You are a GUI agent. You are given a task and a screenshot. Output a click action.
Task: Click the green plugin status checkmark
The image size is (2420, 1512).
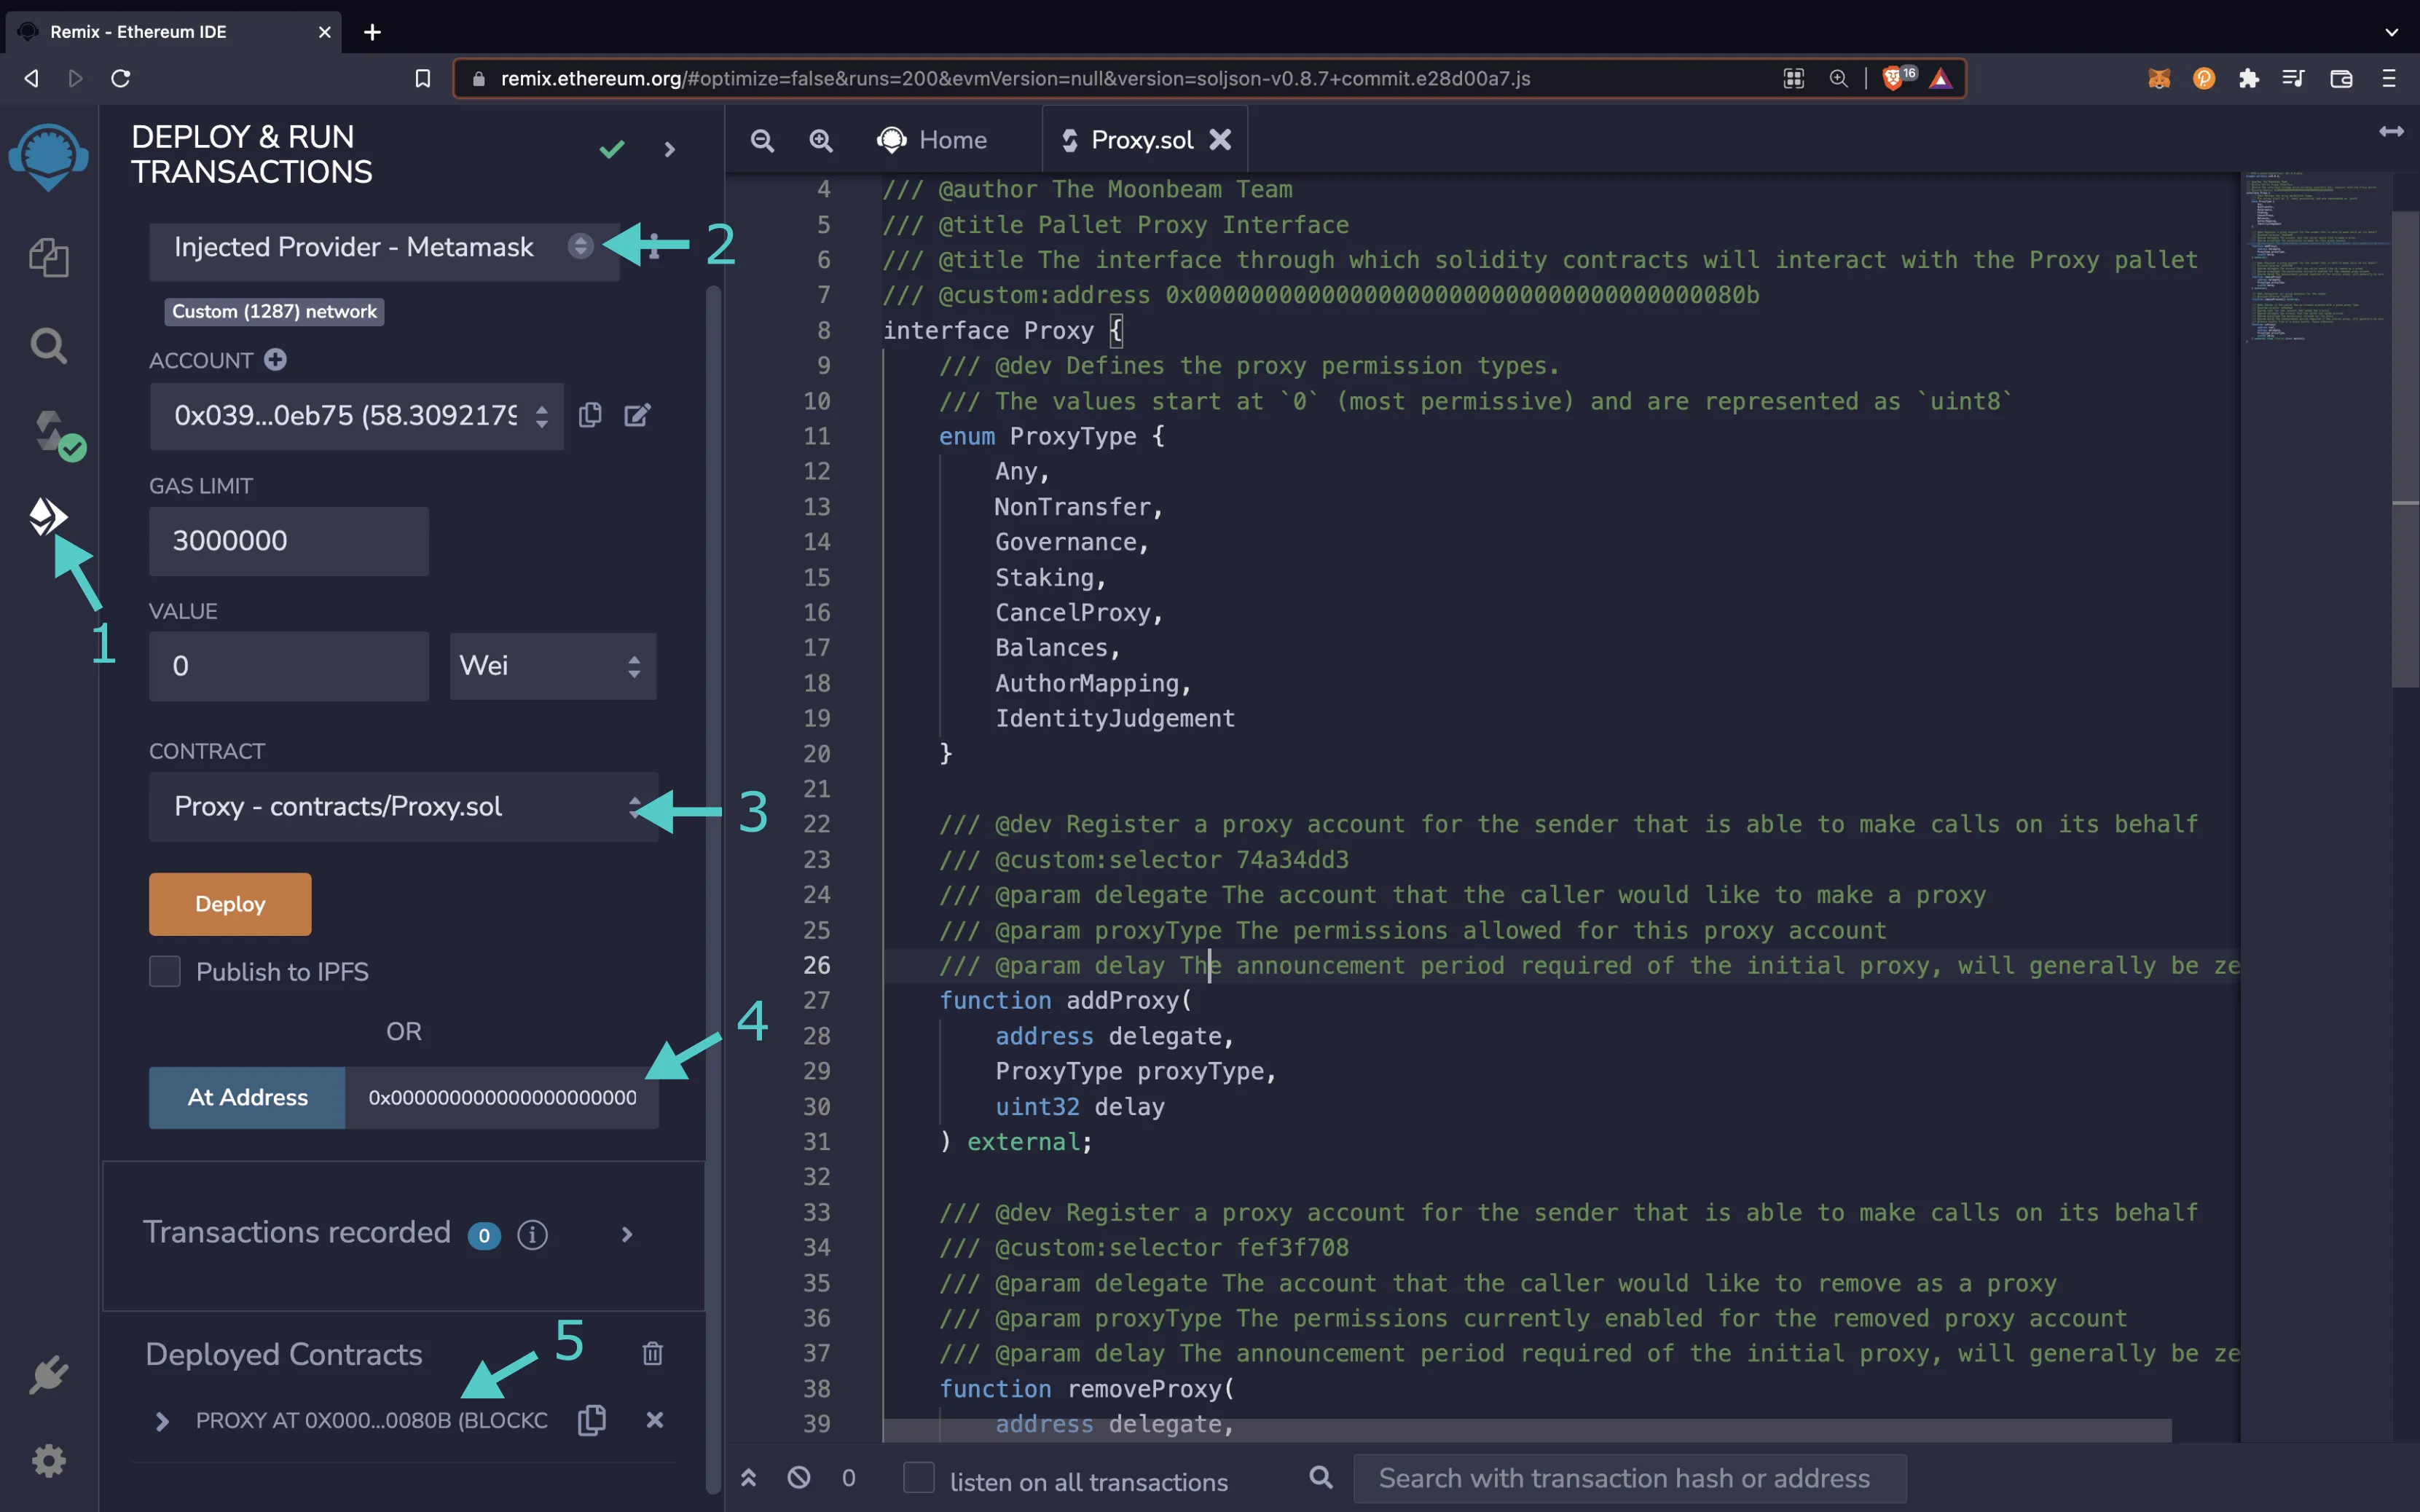pyautogui.click(x=612, y=149)
